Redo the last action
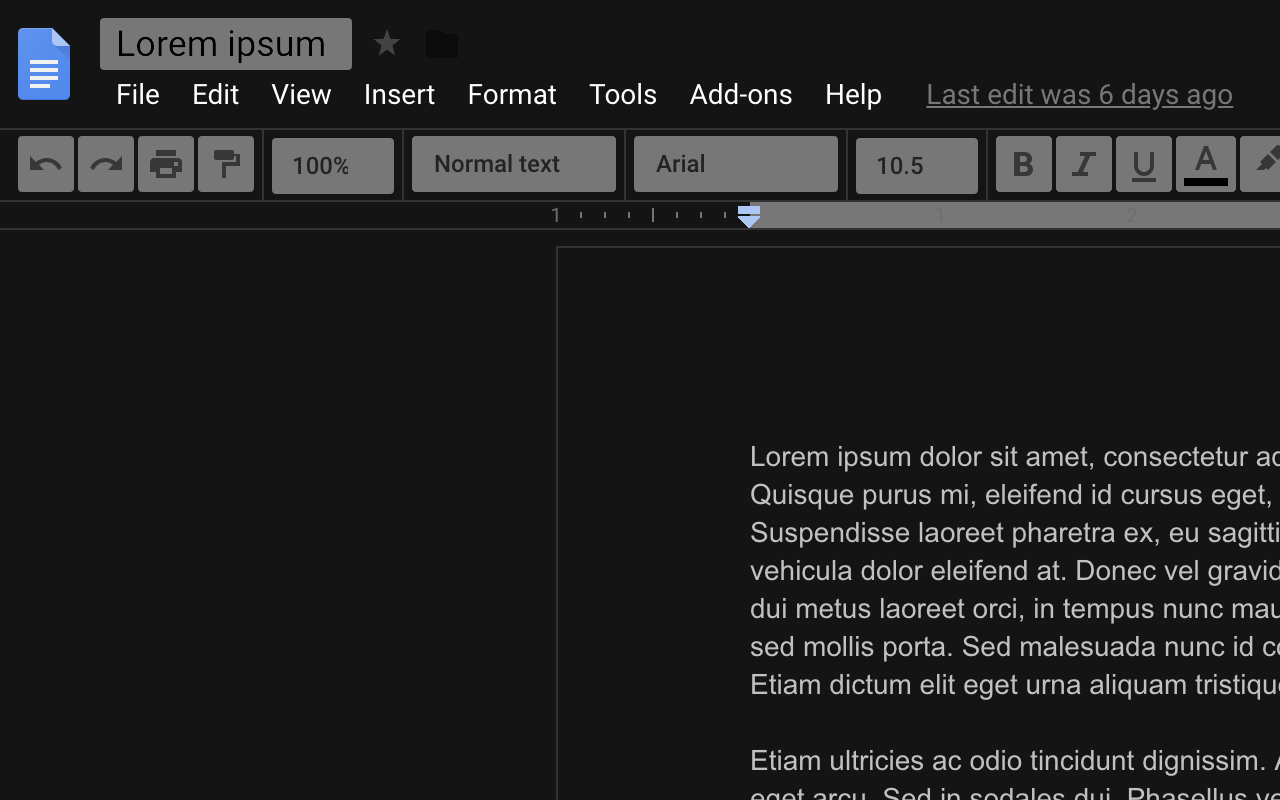Image resolution: width=1280 pixels, height=800 pixels. point(105,164)
